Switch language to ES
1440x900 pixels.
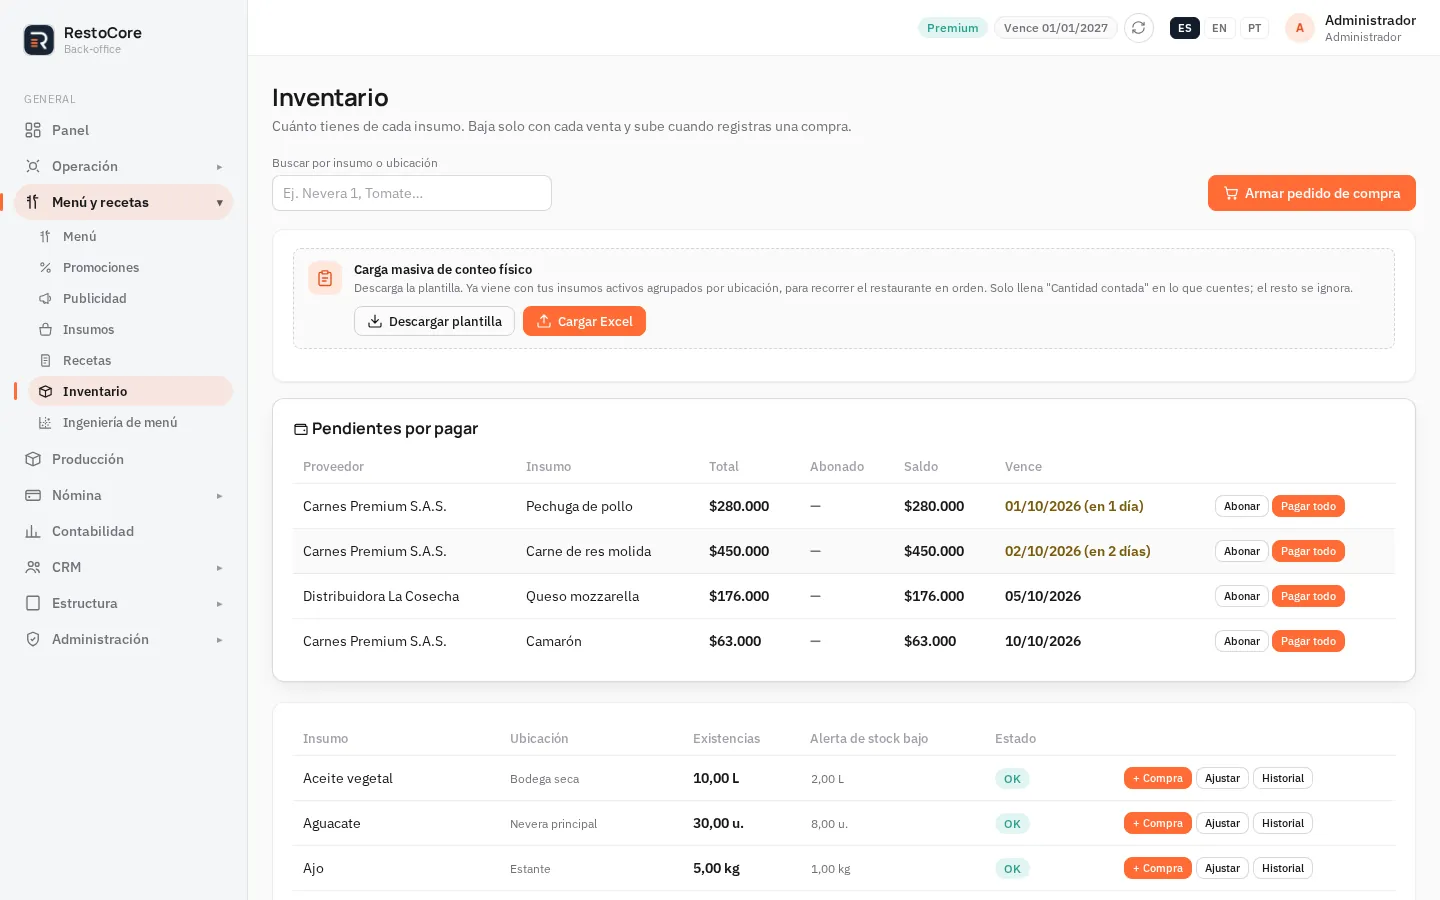(1184, 28)
